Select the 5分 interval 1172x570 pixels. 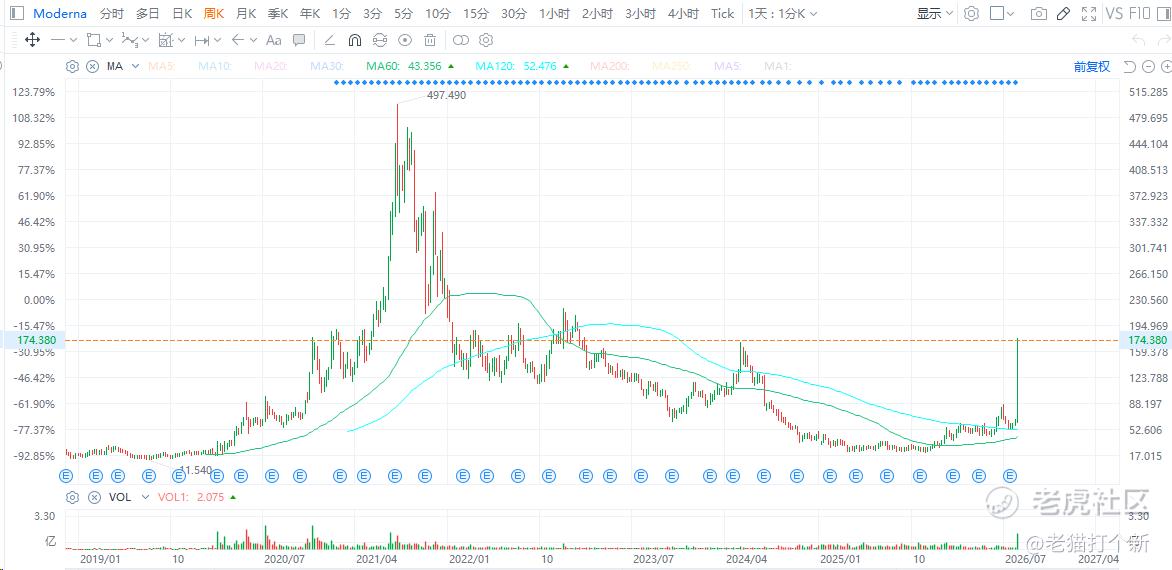click(x=403, y=13)
